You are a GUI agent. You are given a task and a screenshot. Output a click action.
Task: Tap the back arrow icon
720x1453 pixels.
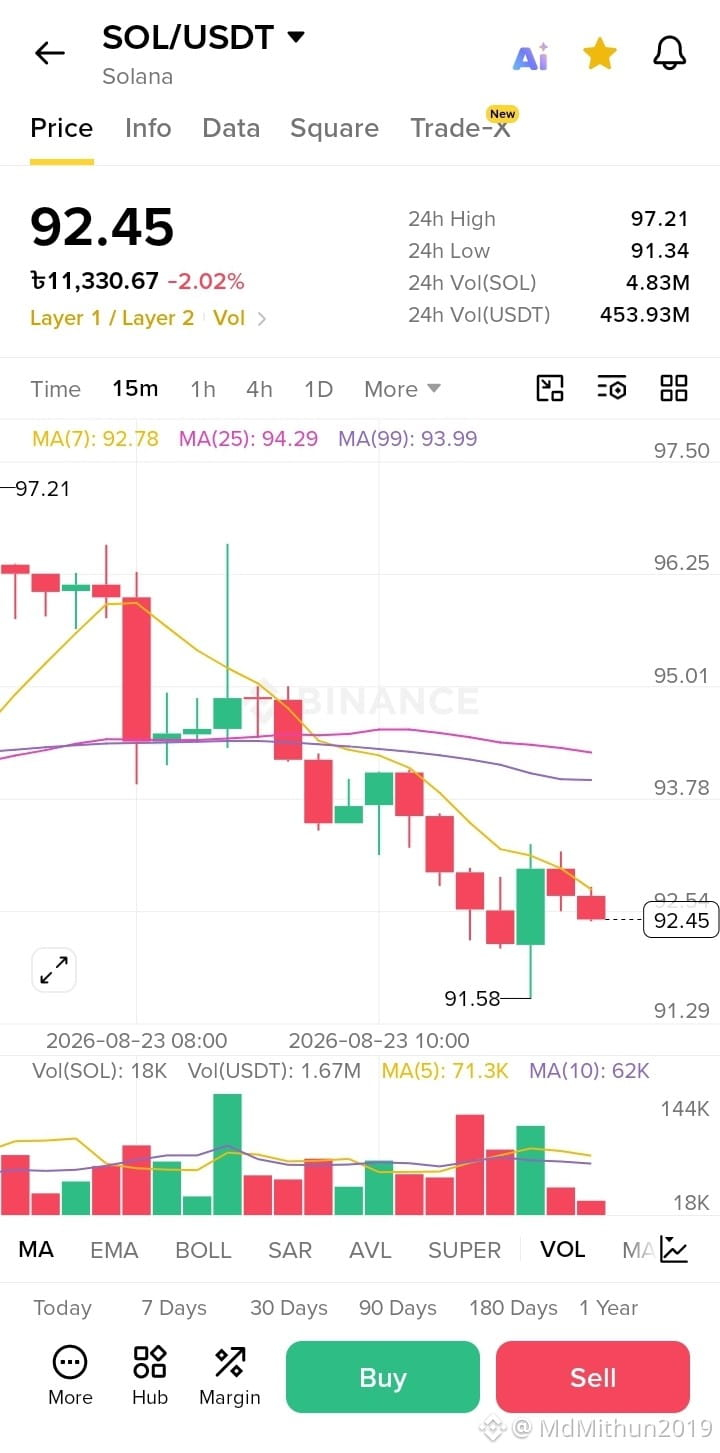pos(49,53)
